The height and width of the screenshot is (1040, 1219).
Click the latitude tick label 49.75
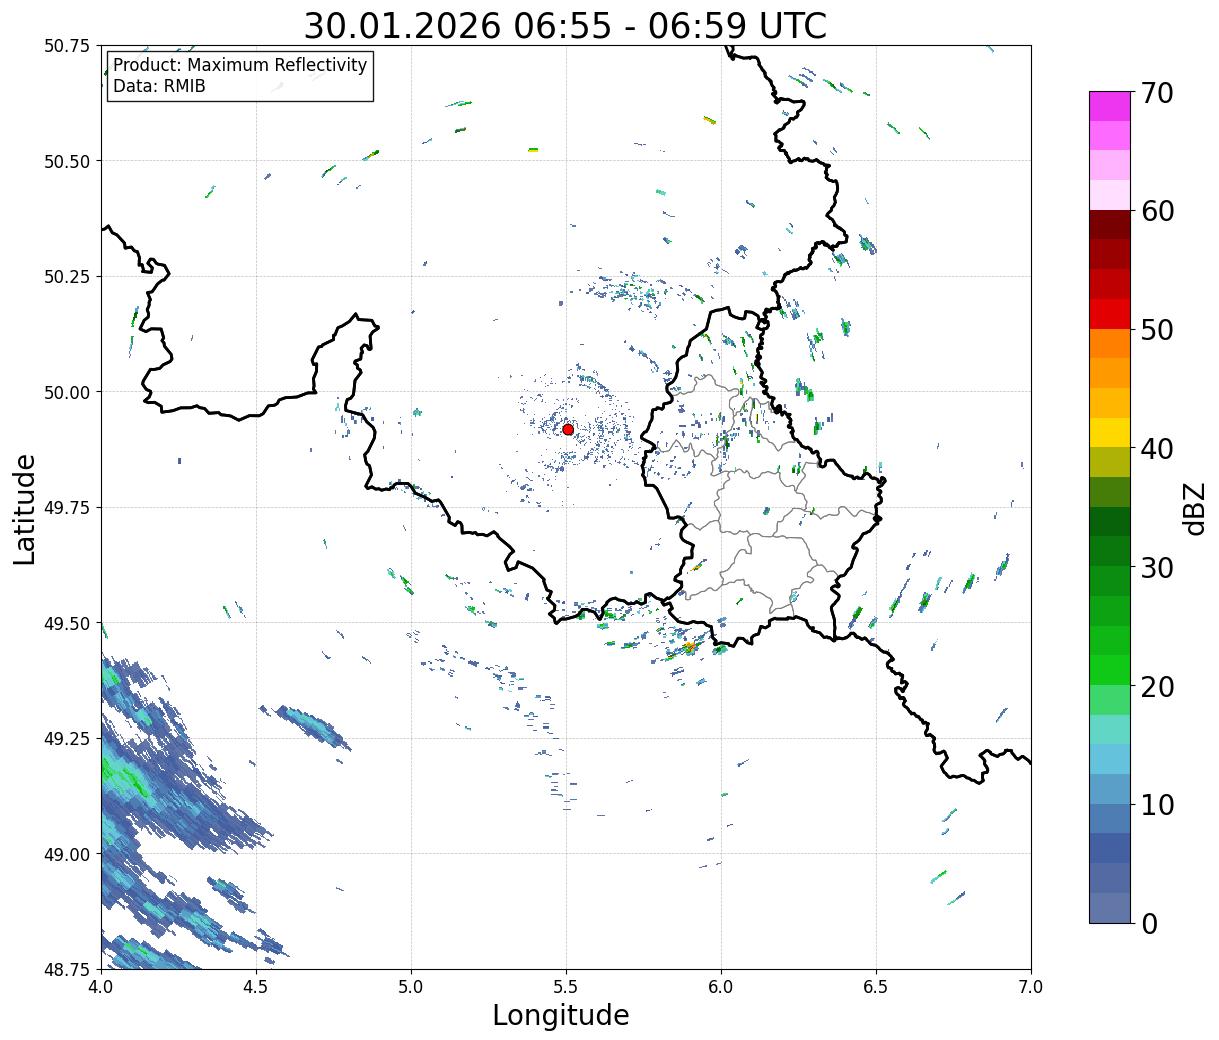[x=67, y=508]
